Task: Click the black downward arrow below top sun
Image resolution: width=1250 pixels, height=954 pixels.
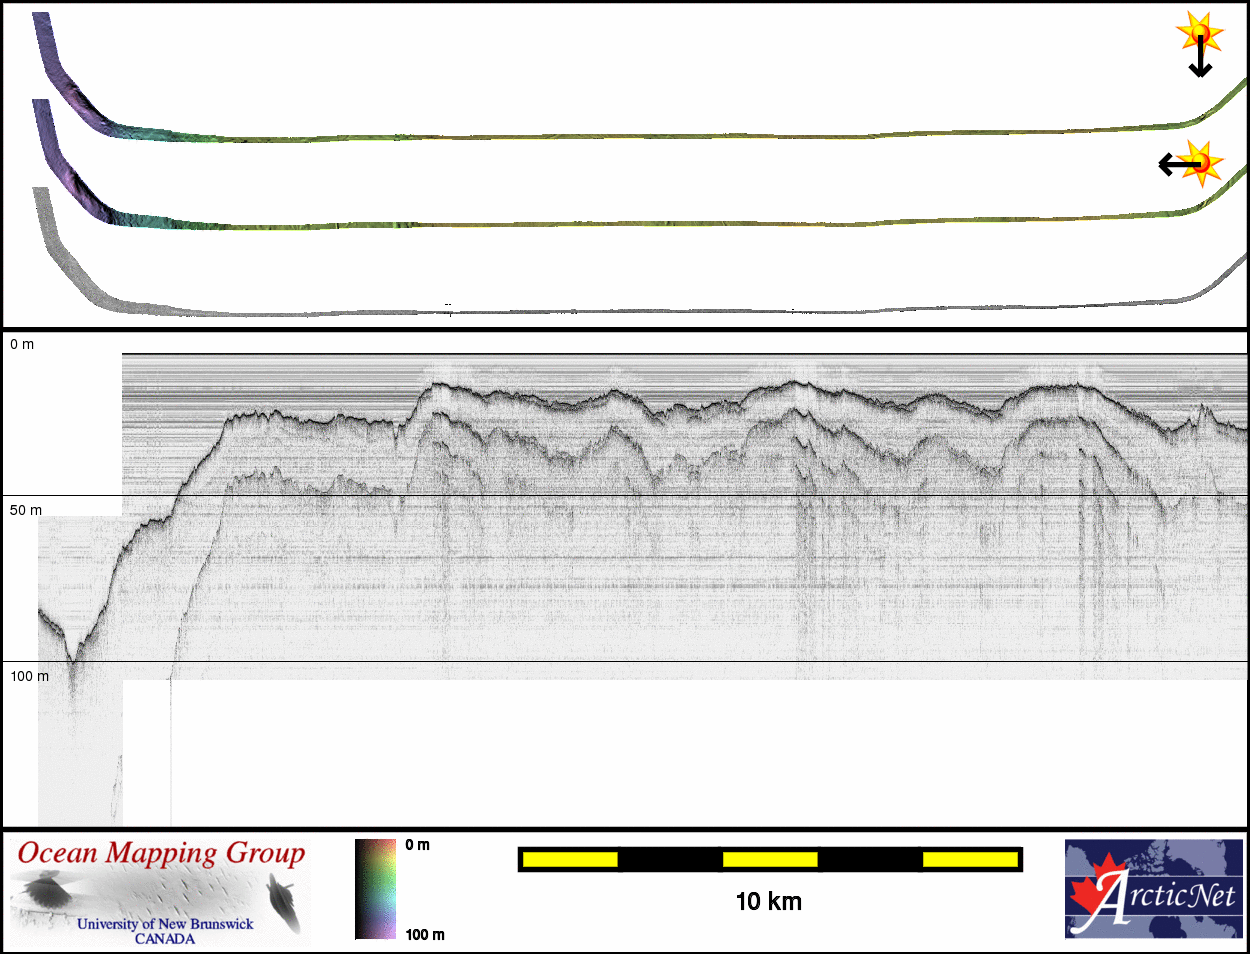Action: 1200,62
